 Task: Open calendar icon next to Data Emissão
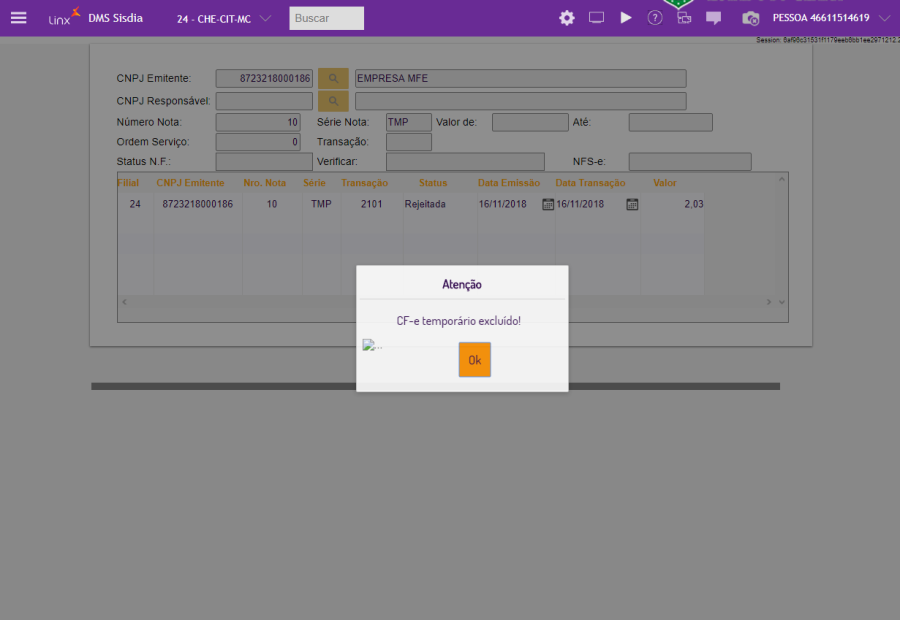pos(548,204)
